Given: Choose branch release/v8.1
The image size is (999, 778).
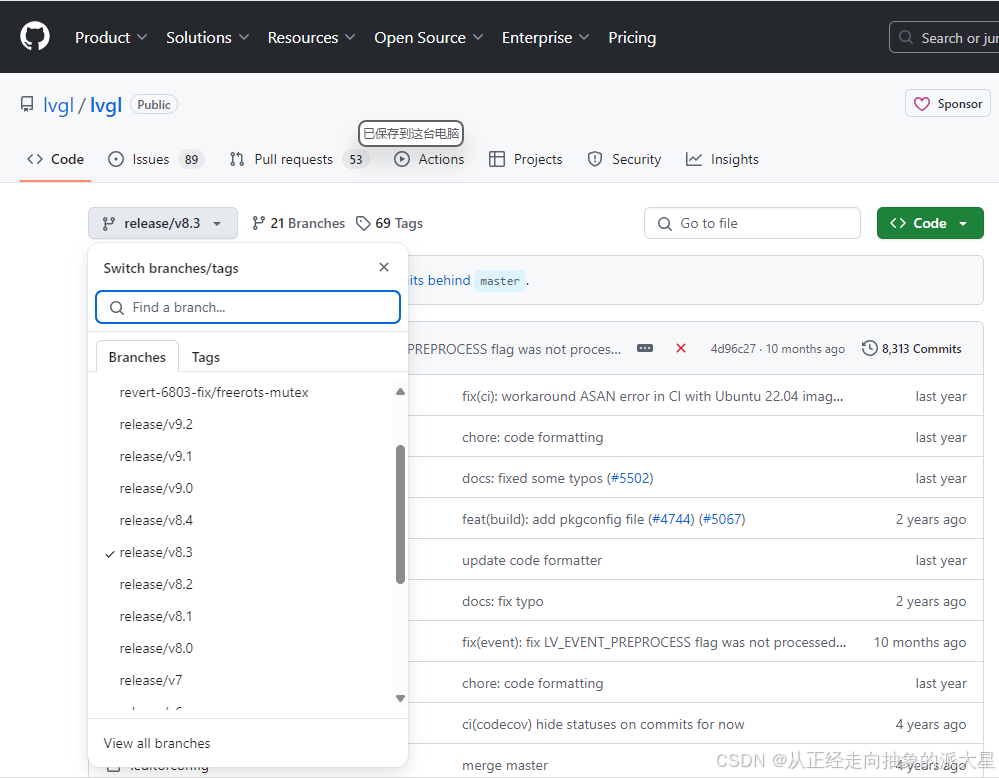Looking at the screenshot, I should point(156,616).
